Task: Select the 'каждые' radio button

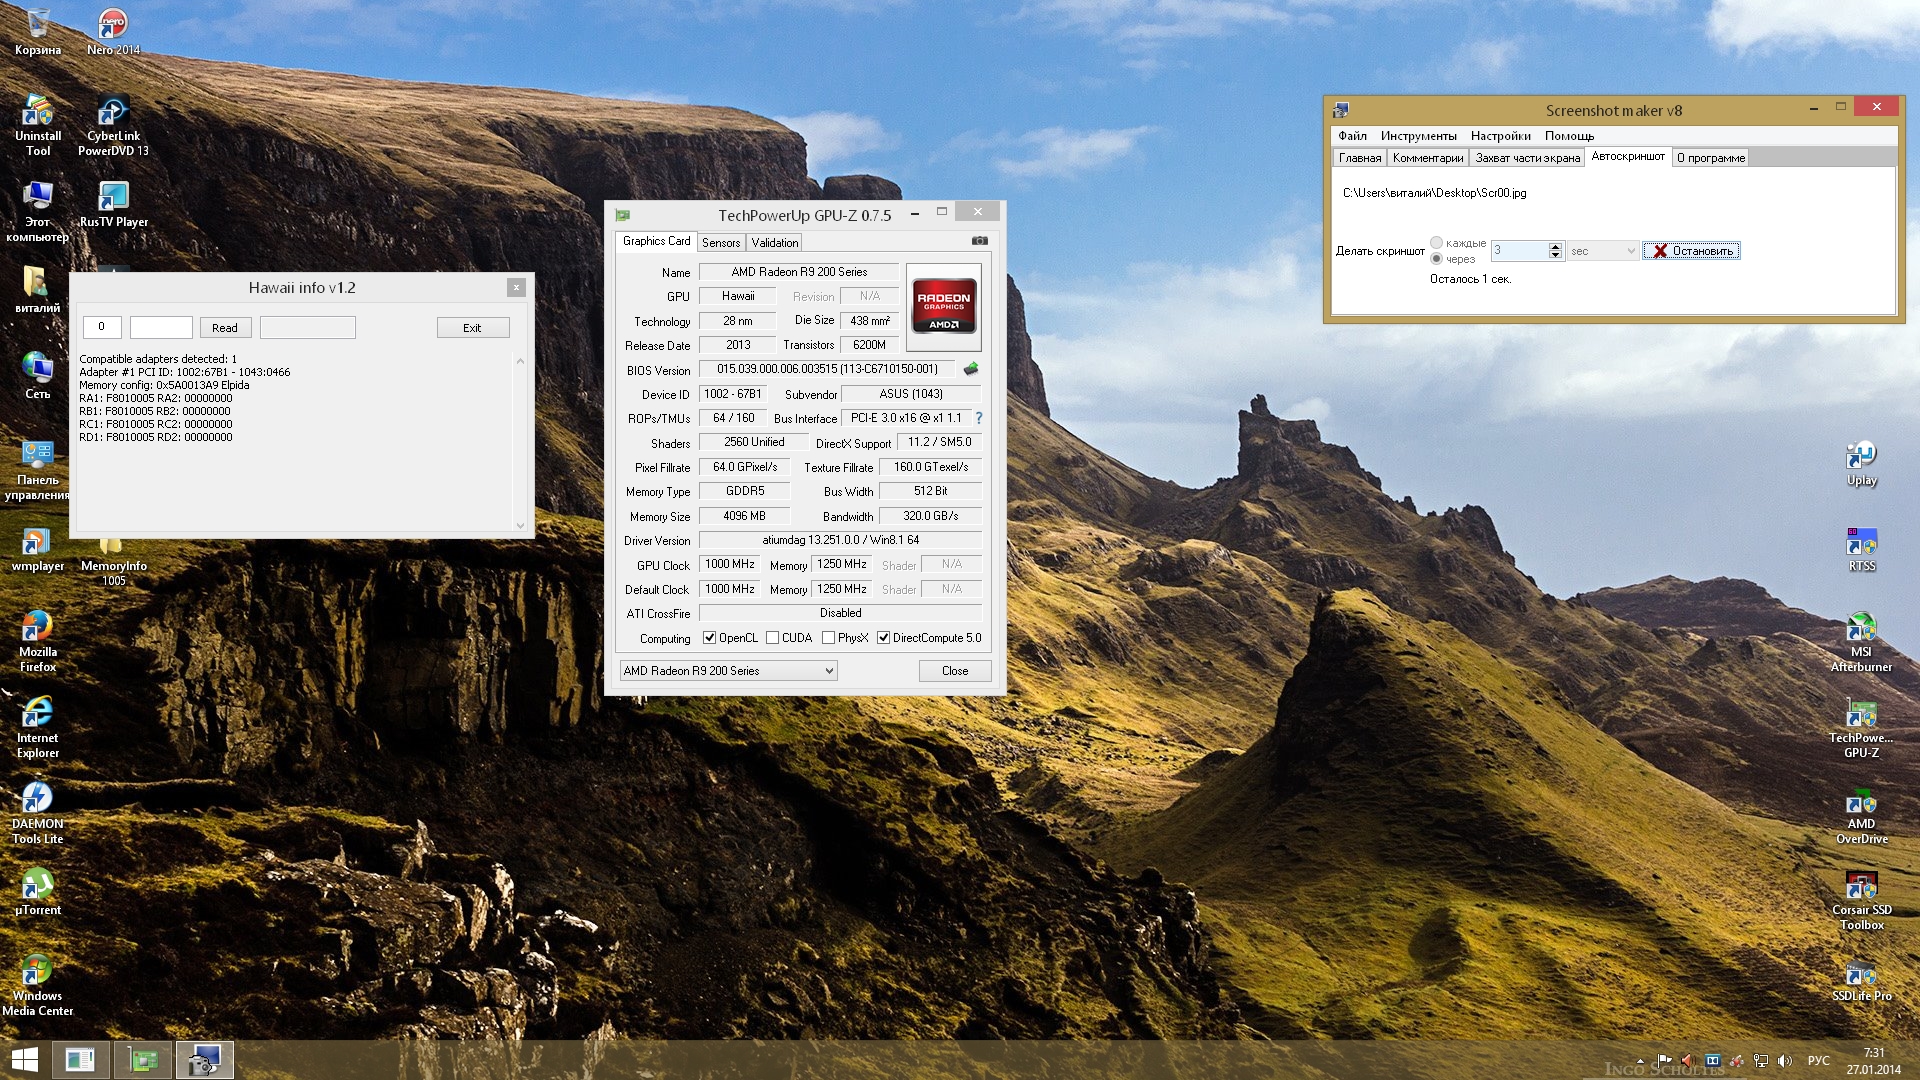Action: pyautogui.click(x=1436, y=243)
